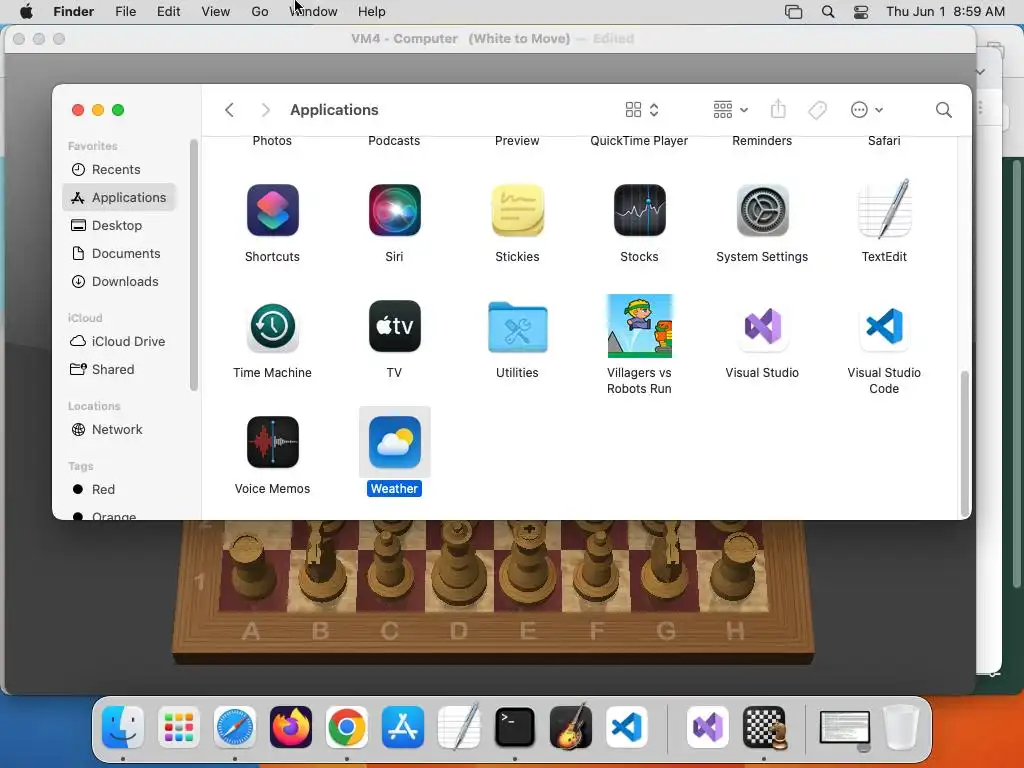Open purple Visual Studio from the Dock
1024x768 pixels.
tap(708, 727)
